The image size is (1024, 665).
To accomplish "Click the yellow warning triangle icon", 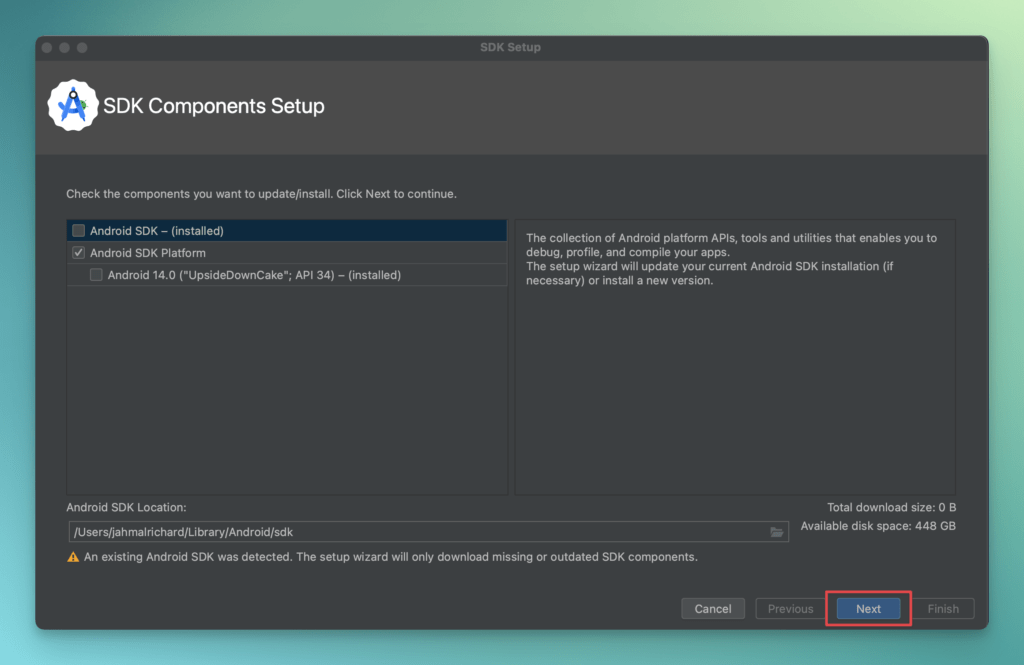I will click(x=72, y=557).
